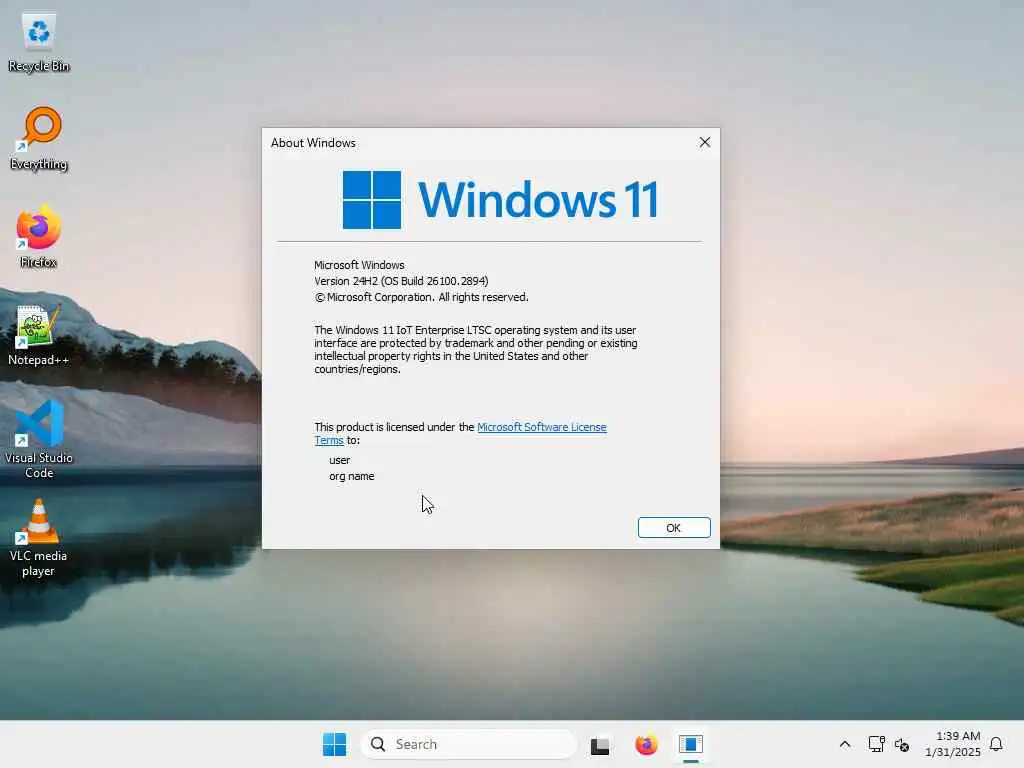Click the licensed 'user' name text
This screenshot has width=1024, height=768.
click(340, 460)
